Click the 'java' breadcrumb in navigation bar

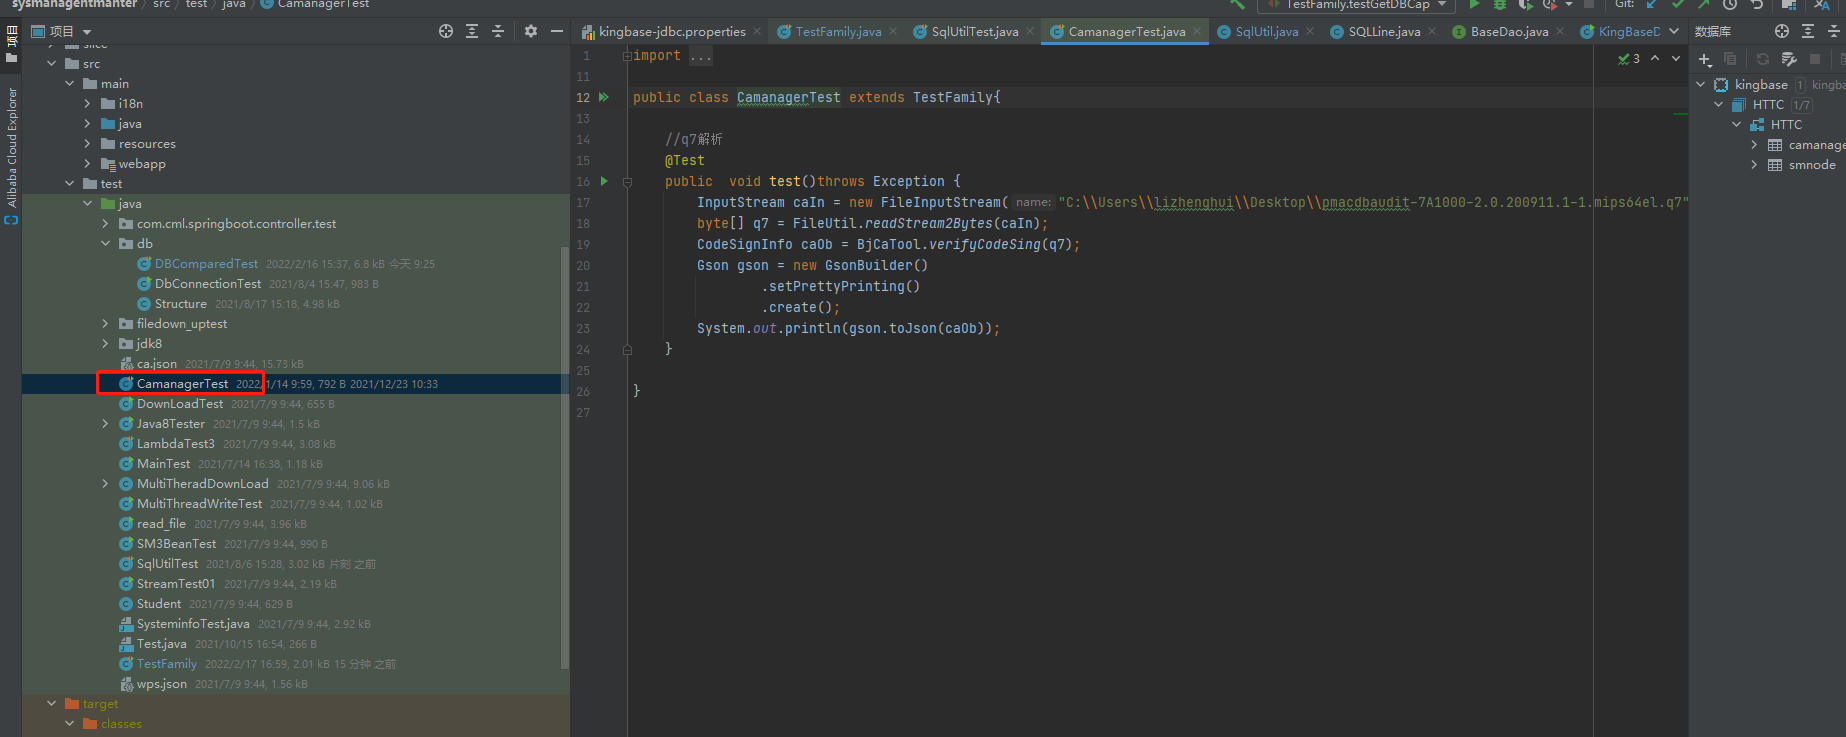pos(234,4)
